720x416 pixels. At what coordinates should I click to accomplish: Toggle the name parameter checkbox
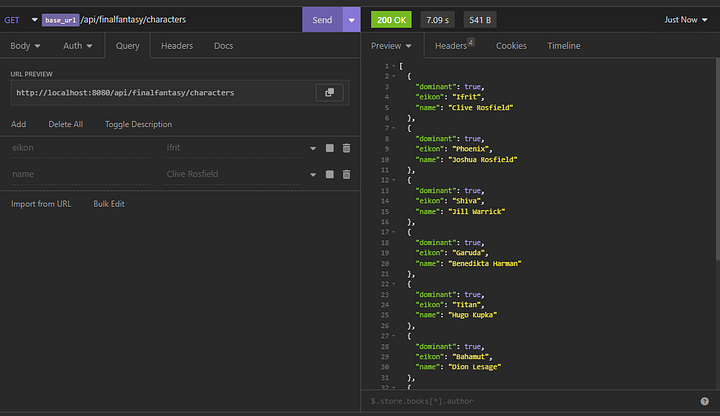pyautogui.click(x=330, y=174)
